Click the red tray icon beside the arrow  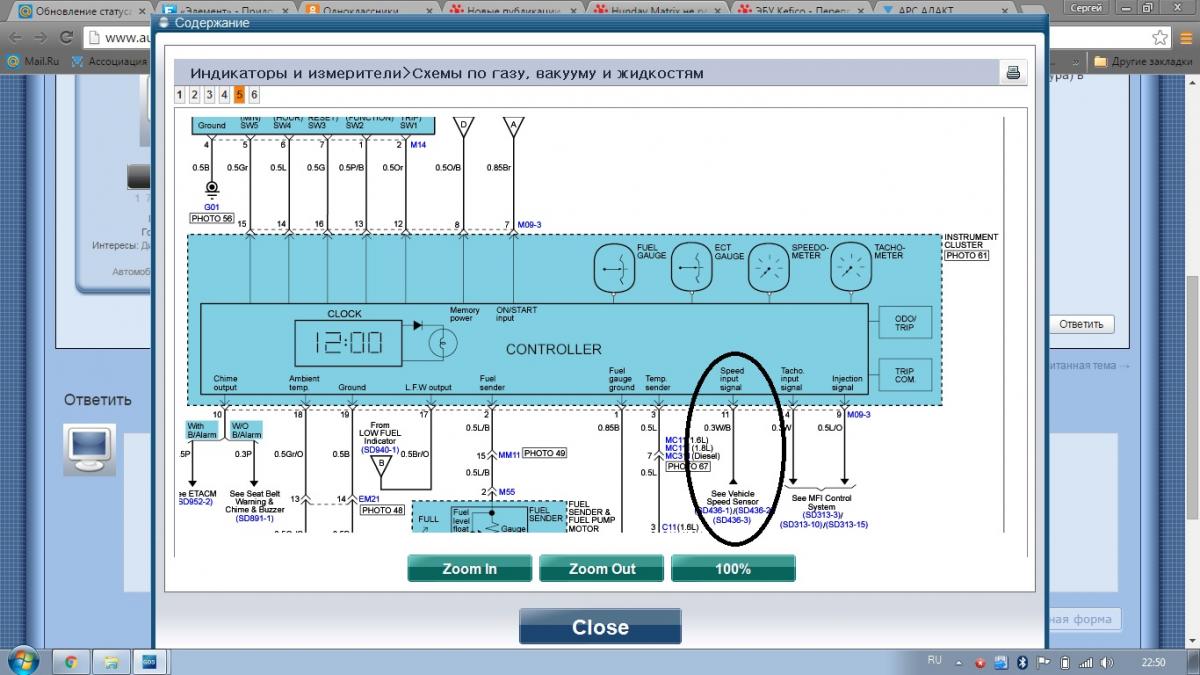click(x=980, y=662)
